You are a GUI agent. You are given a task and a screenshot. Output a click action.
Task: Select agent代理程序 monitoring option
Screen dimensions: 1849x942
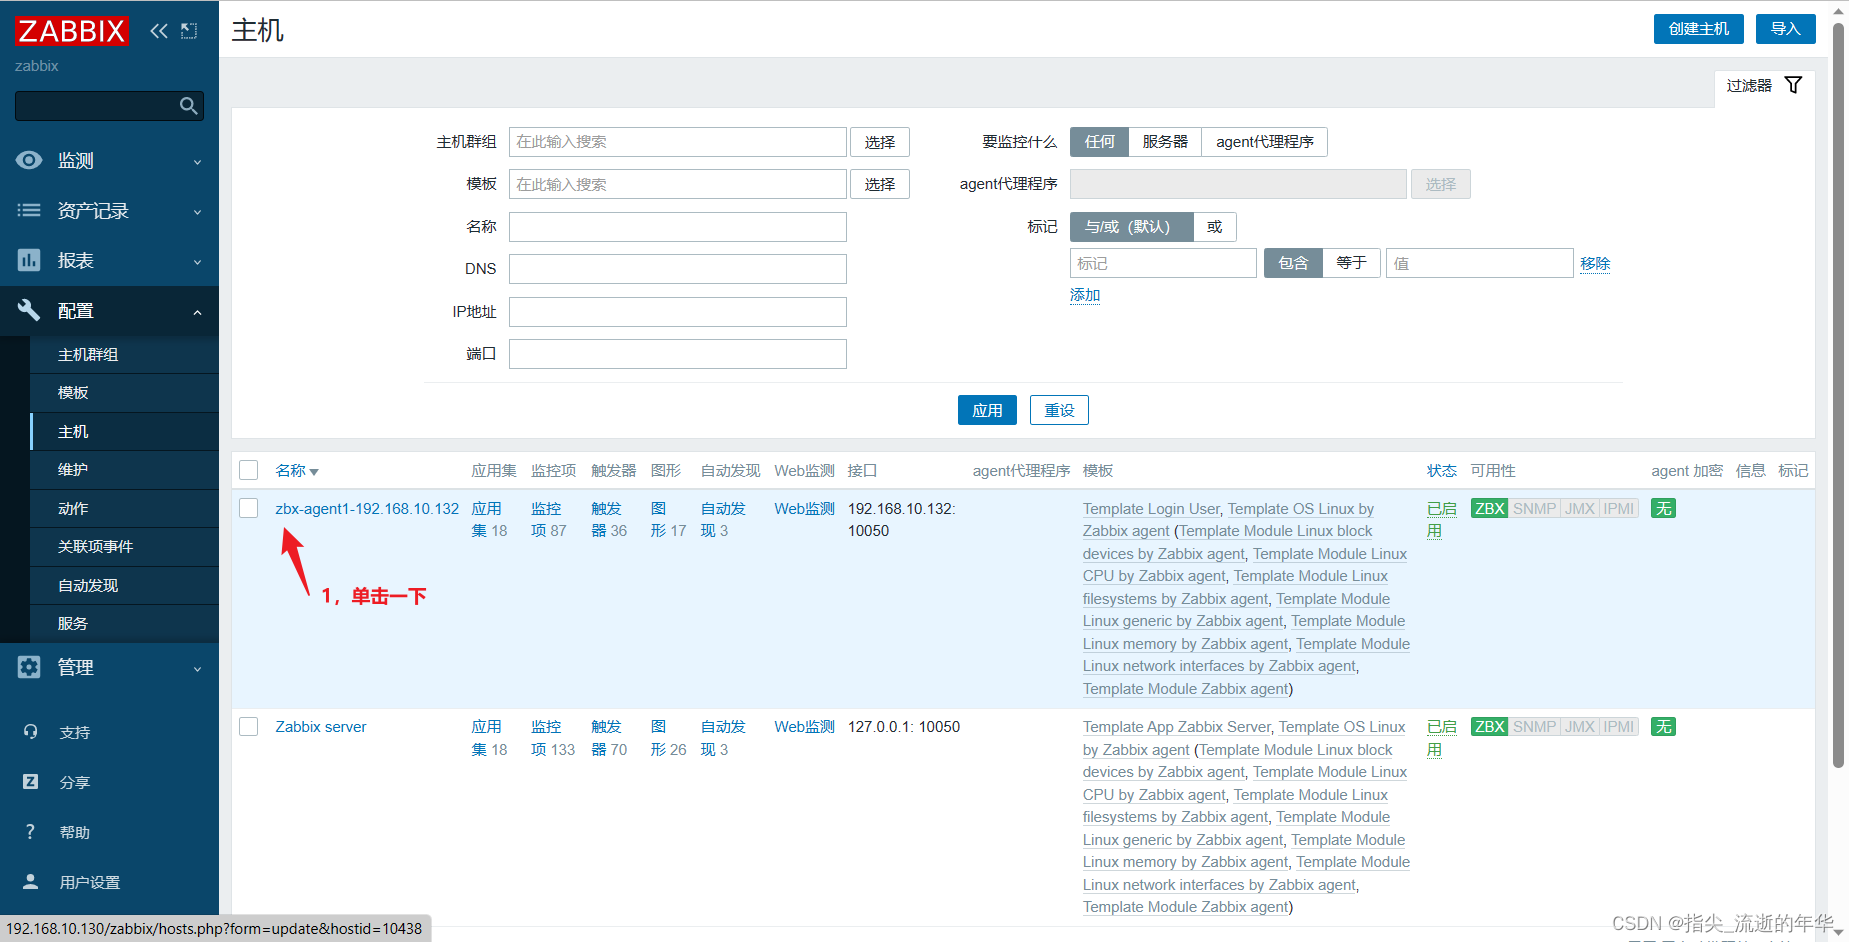tap(1264, 142)
